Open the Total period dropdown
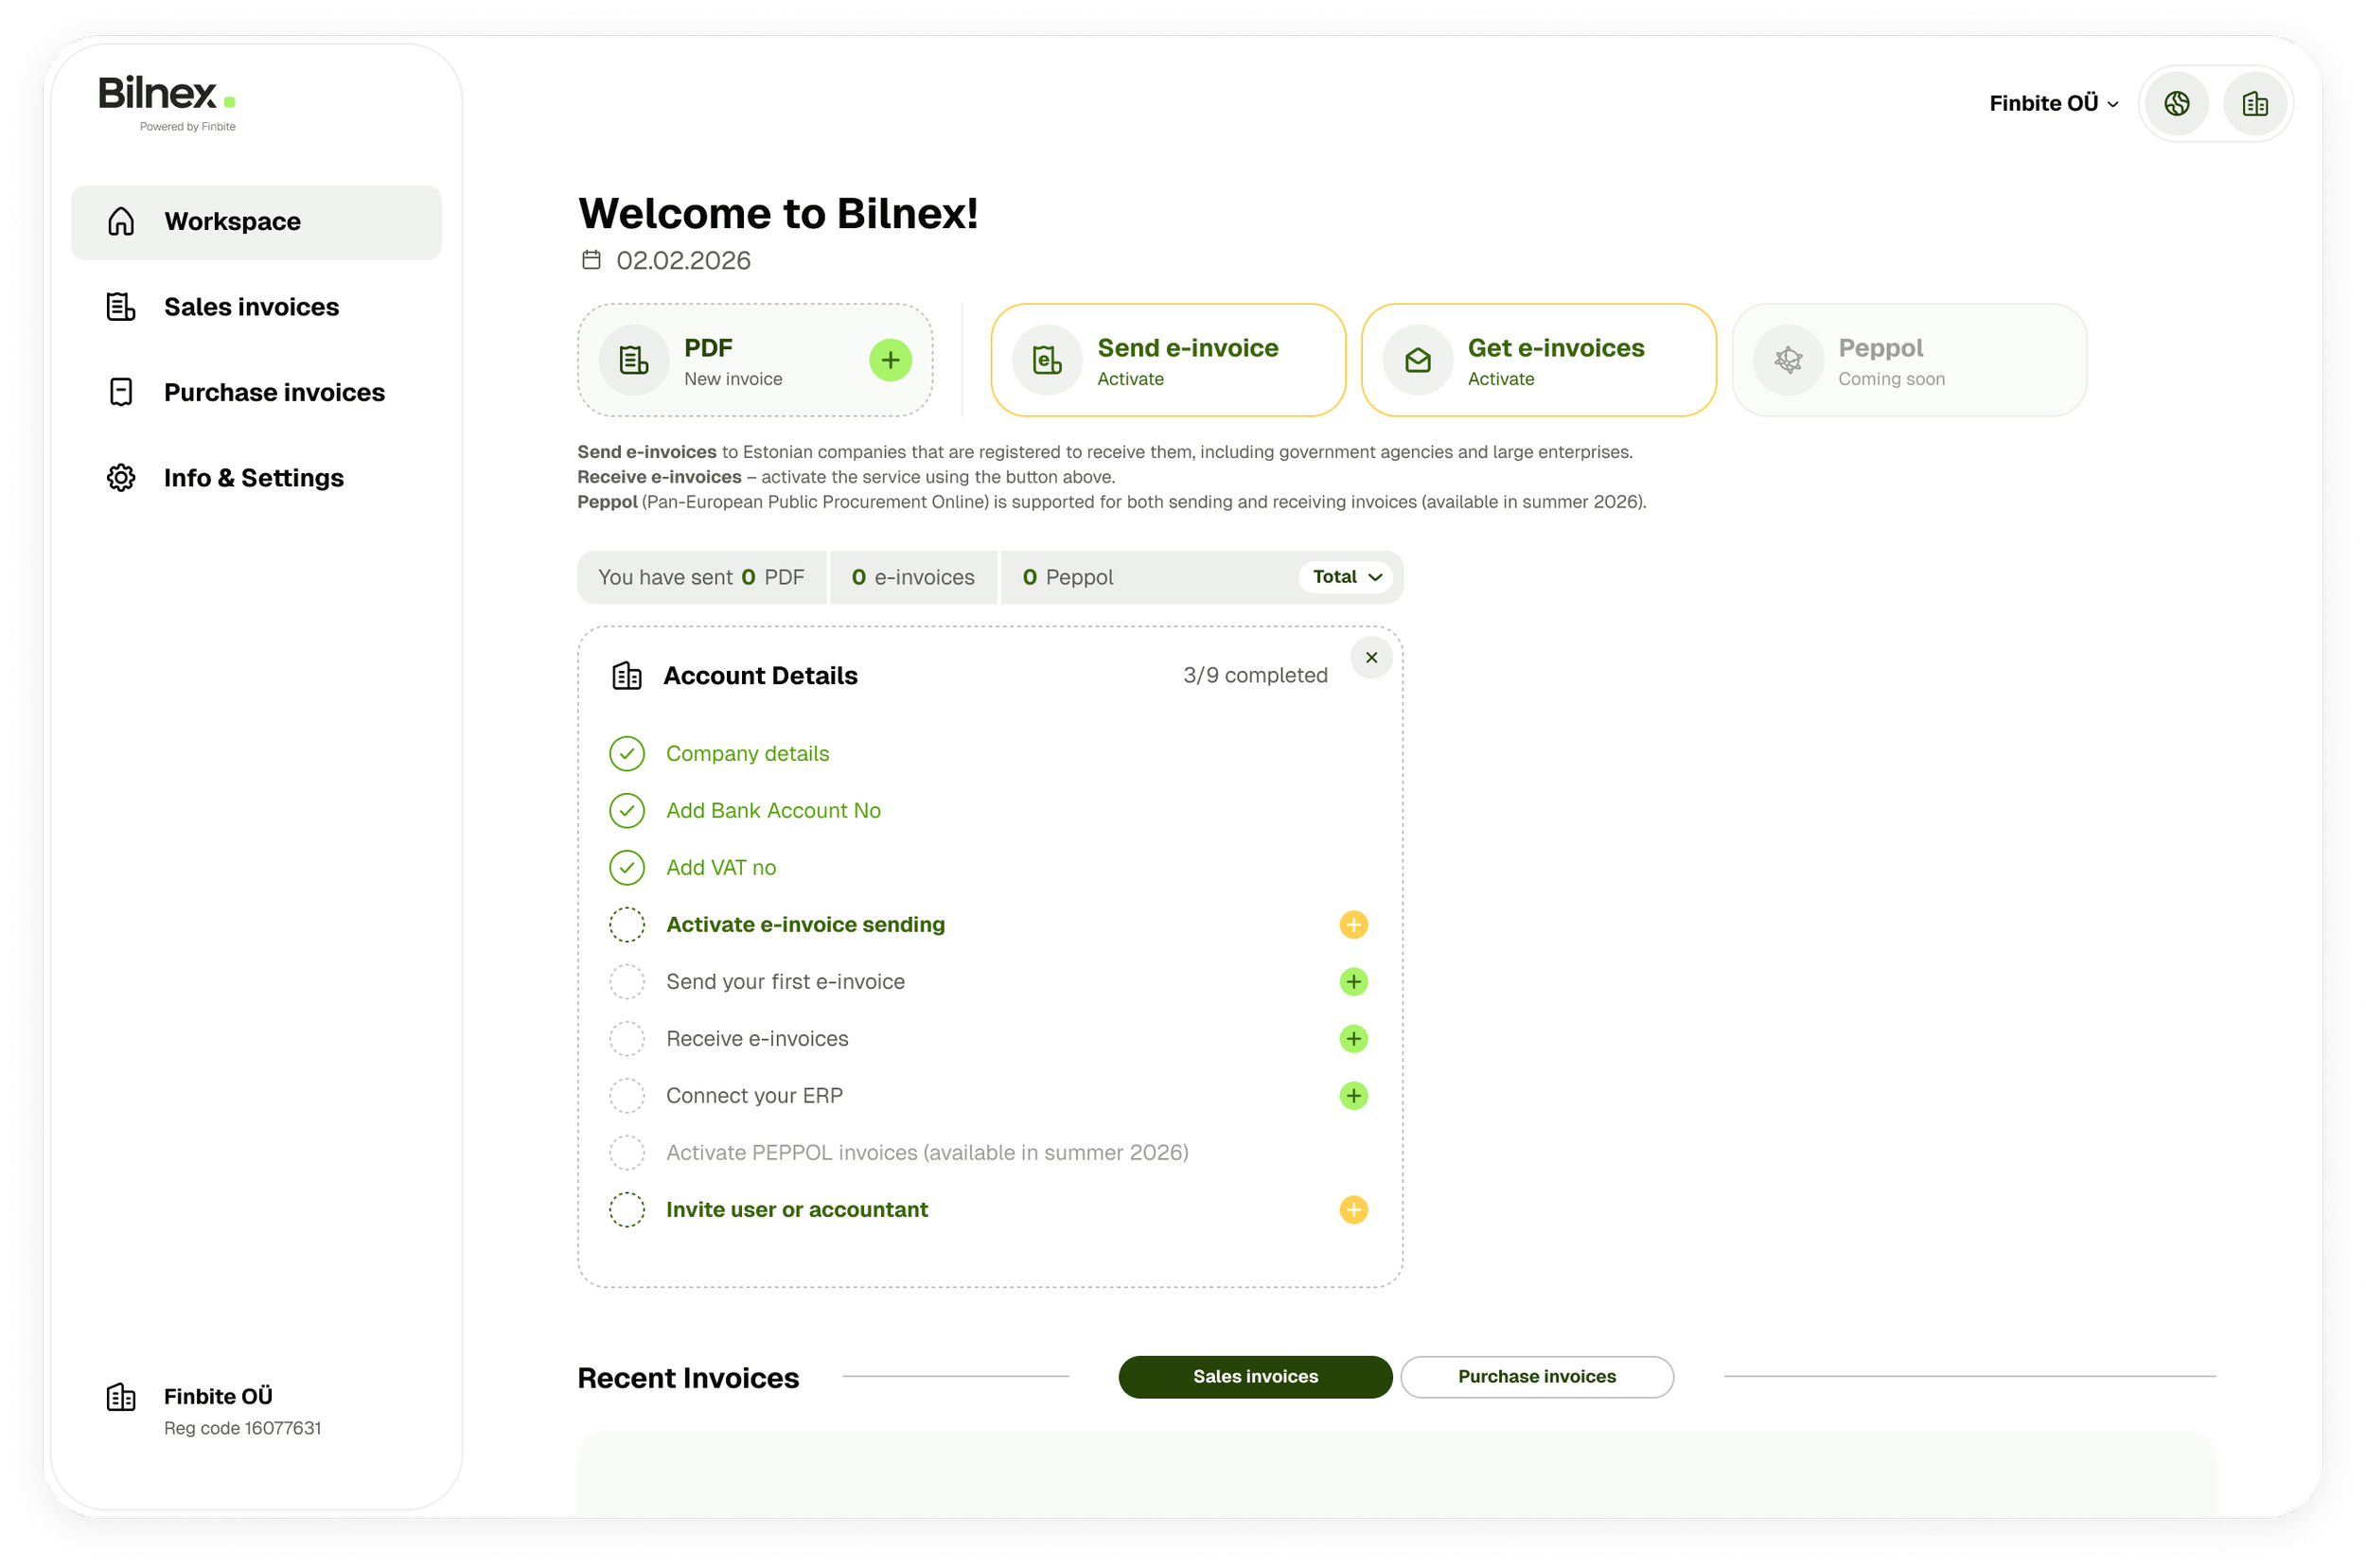This screenshot has width=2366, height=1568. click(1346, 577)
